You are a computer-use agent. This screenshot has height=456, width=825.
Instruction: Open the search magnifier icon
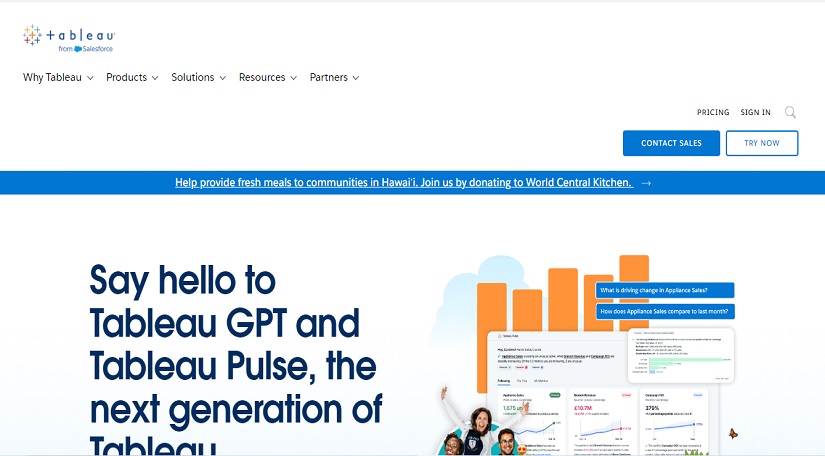(790, 112)
